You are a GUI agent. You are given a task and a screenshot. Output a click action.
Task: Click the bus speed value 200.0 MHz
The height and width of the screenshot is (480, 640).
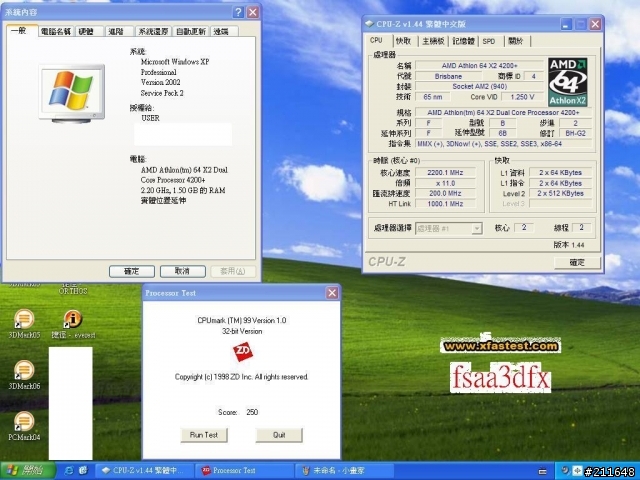coord(445,193)
